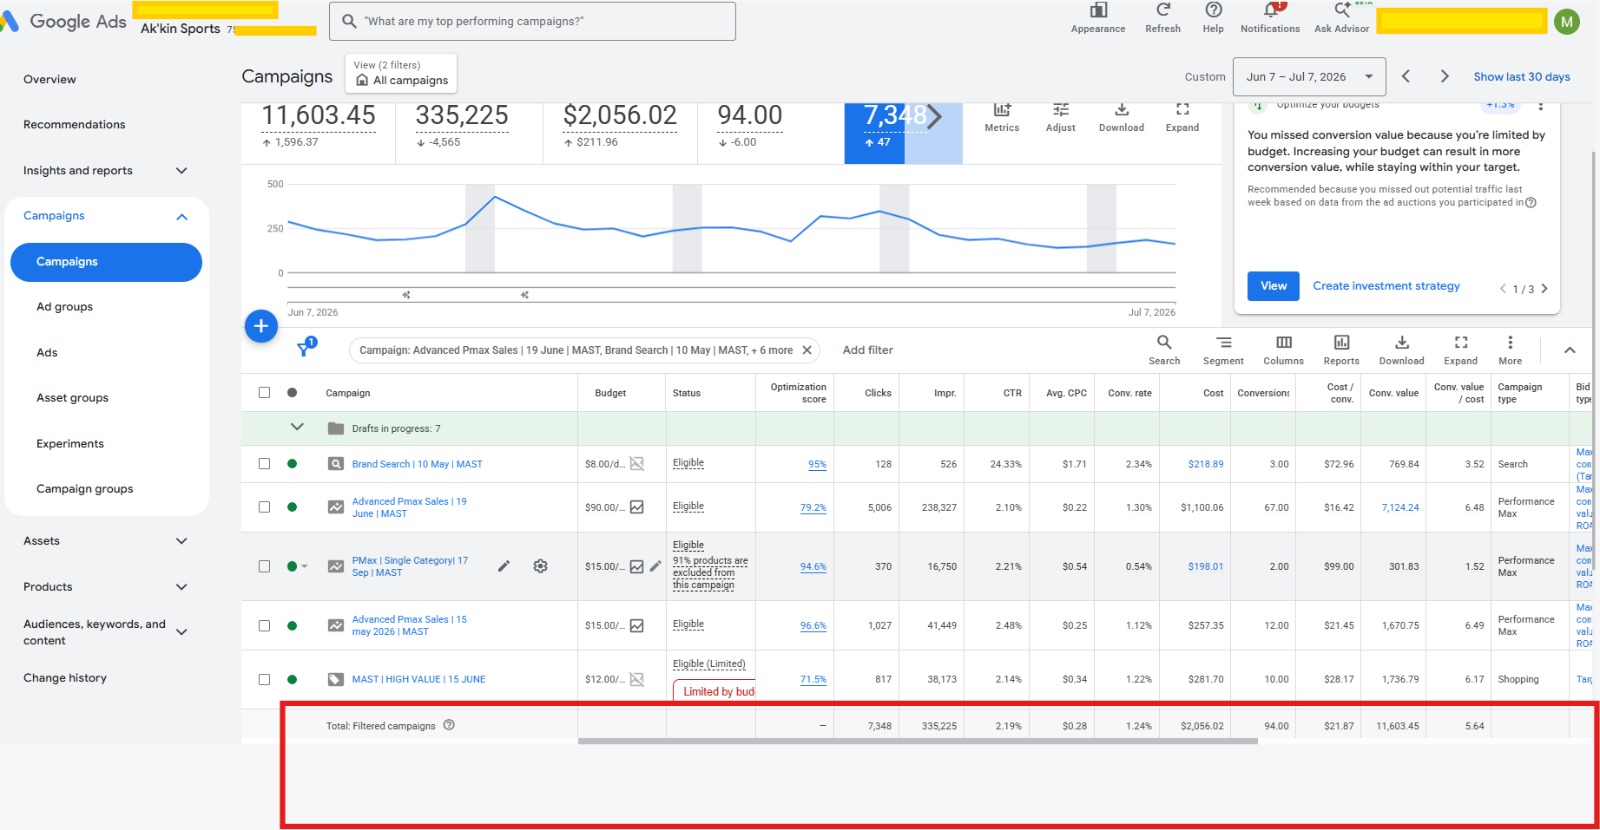Open the Help icon

tap(1213, 10)
